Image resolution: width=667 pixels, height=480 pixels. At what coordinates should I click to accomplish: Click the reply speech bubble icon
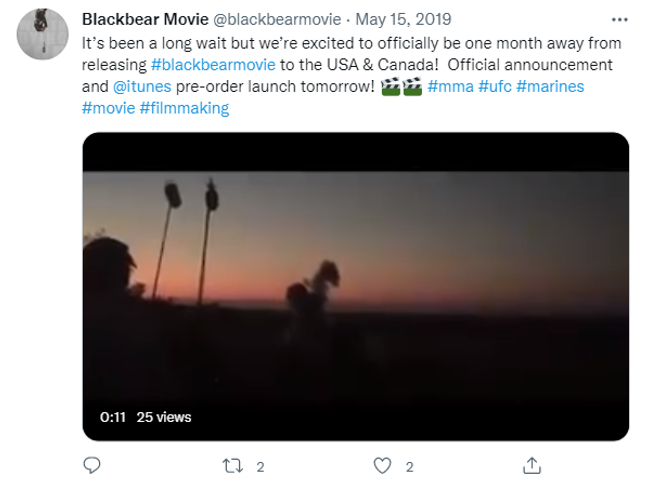(92, 465)
